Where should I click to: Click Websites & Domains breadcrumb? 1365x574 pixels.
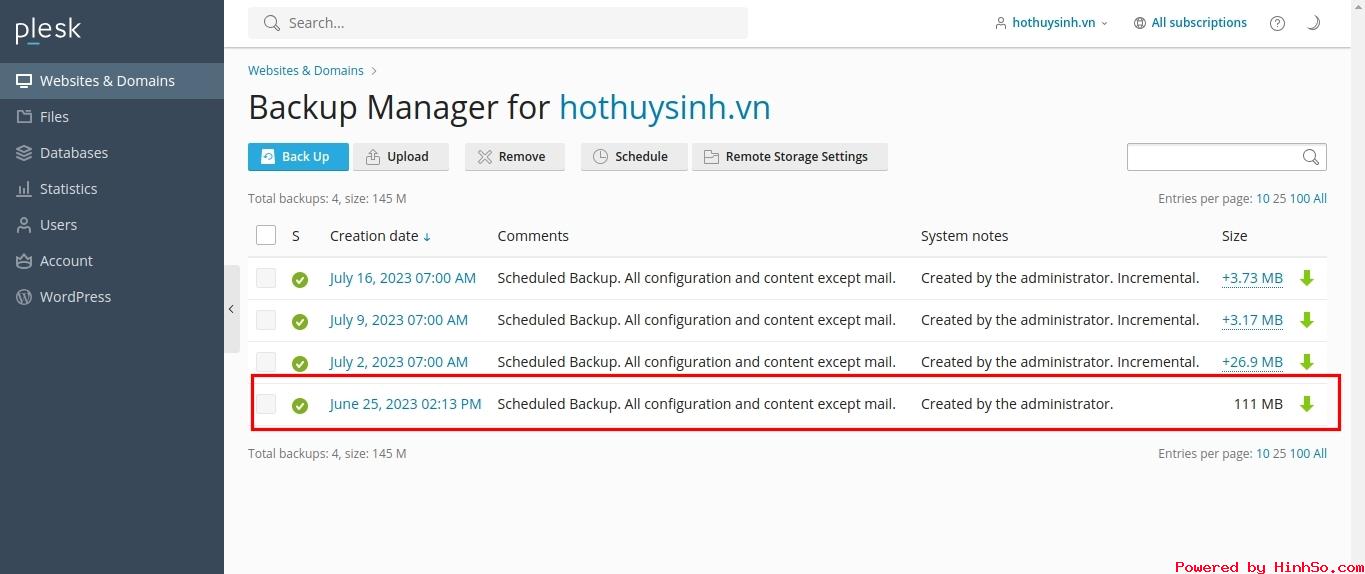click(x=306, y=71)
